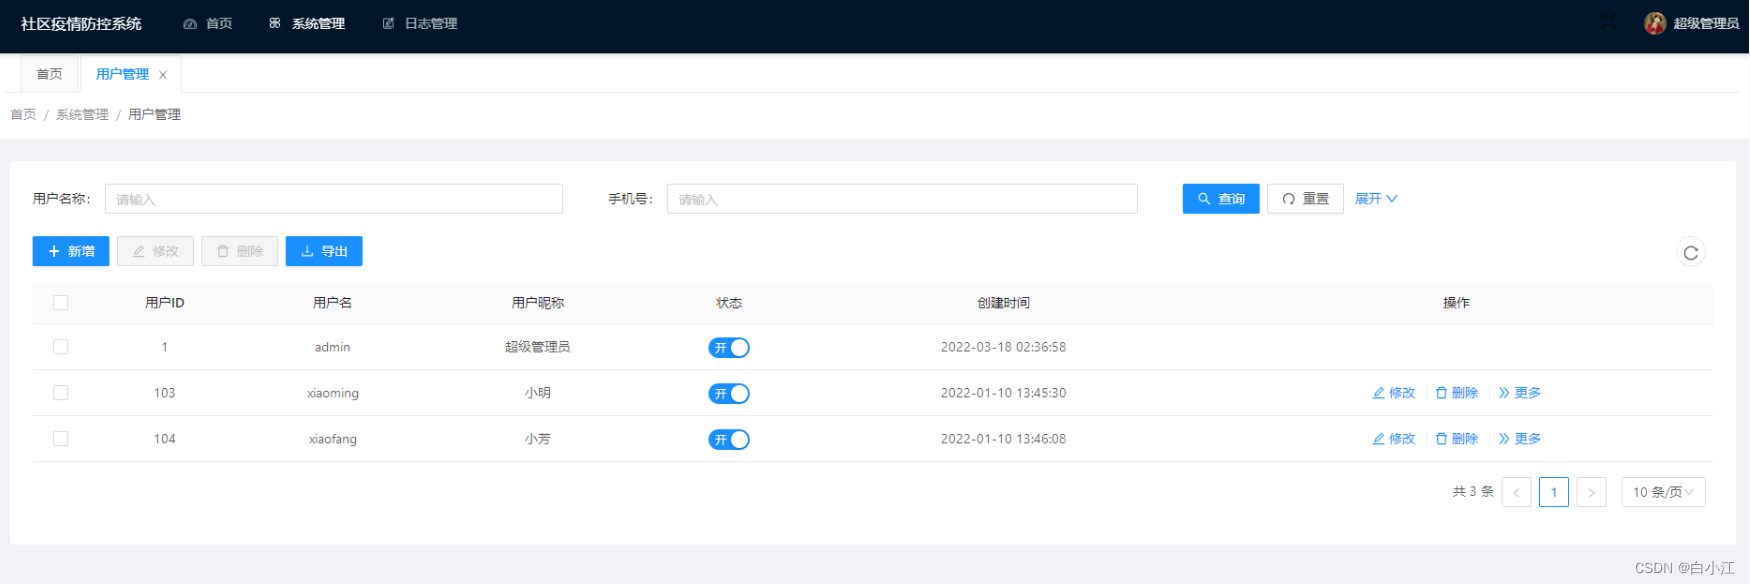Toggle fullscreen icon in header
The width and height of the screenshot is (1750, 584).
tap(1608, 22)
